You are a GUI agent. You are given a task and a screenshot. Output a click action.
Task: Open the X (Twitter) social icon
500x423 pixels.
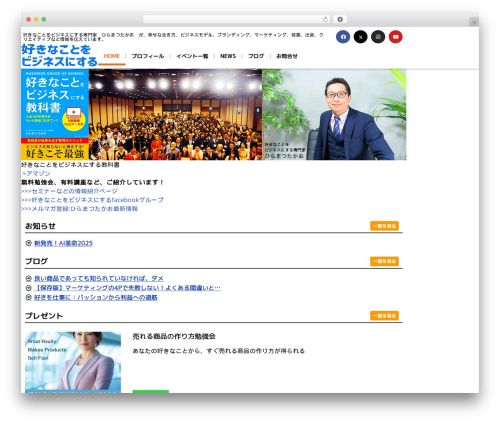tap(360, 37)
